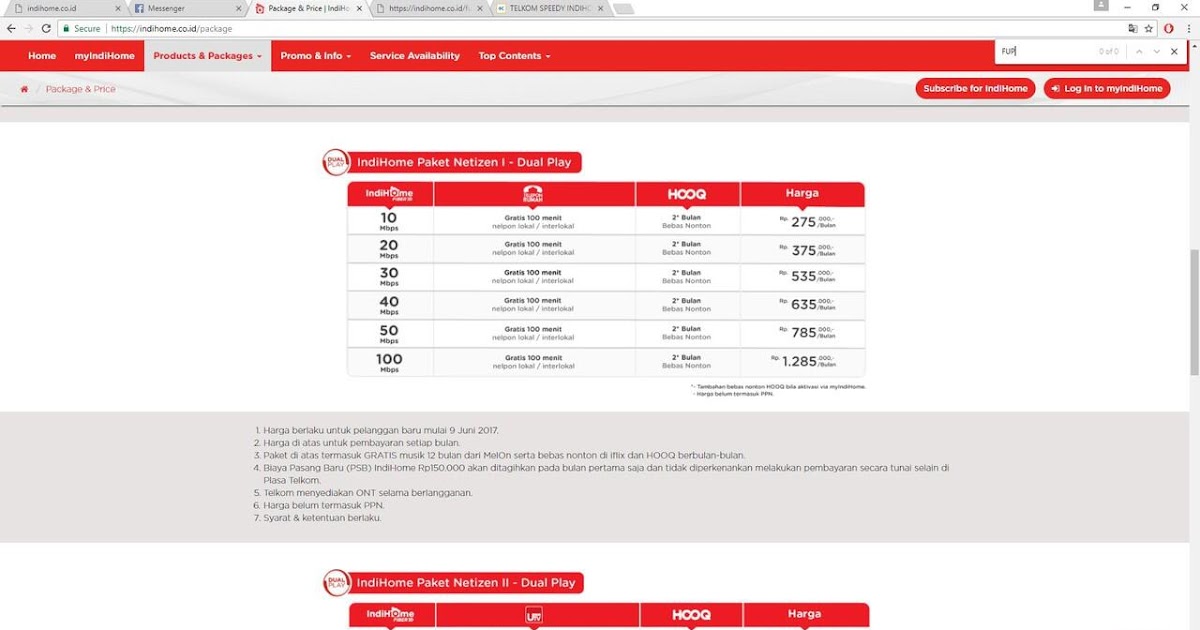The height and width of the screenshot is (630, 1200).
Task: Open the Home menu item
Action: click(42, 56)
